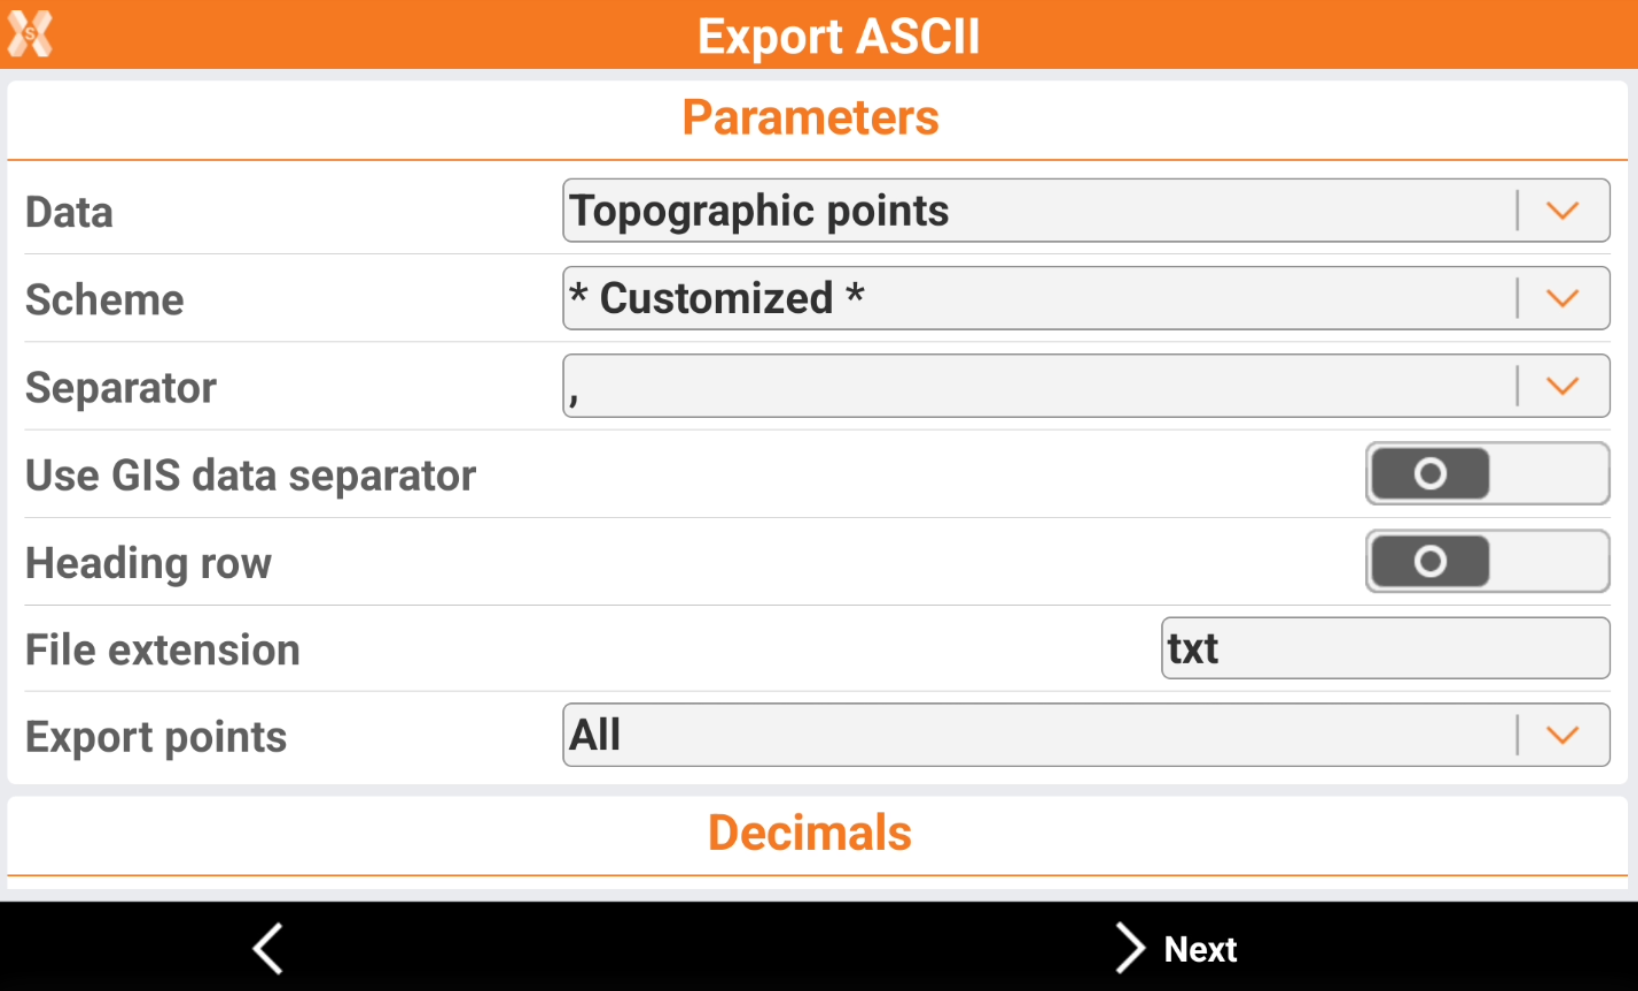Image resolution: width=1638 pixels, height=991 pixels.
Task: Click the Scheme field's chevron arrow
Action: 1562,298
